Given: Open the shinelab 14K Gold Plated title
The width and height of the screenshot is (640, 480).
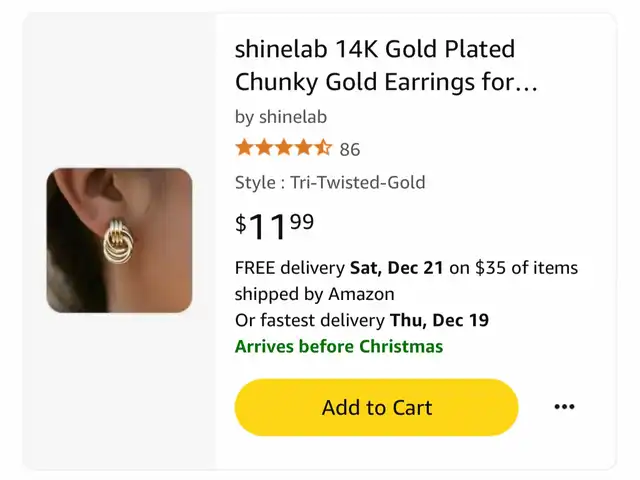Looking at the screenshot, I should pyautogui.click(x=375, y=49).
